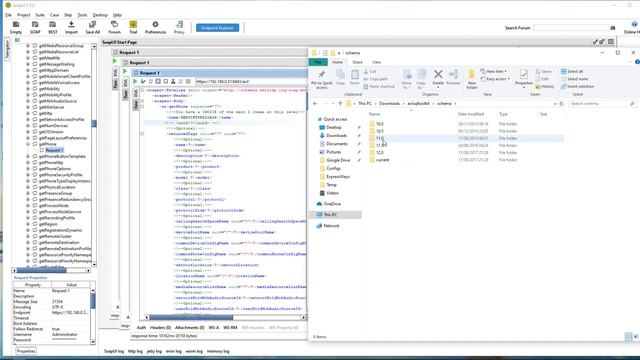The height and width of the screenshot is (360, 640).
Task: Click the Search schema input field
Action: [602, 104]
